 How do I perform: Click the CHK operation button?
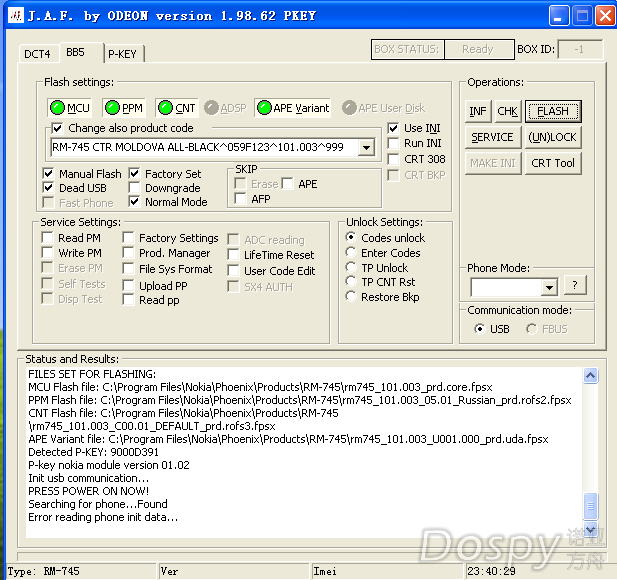point(507,111)
